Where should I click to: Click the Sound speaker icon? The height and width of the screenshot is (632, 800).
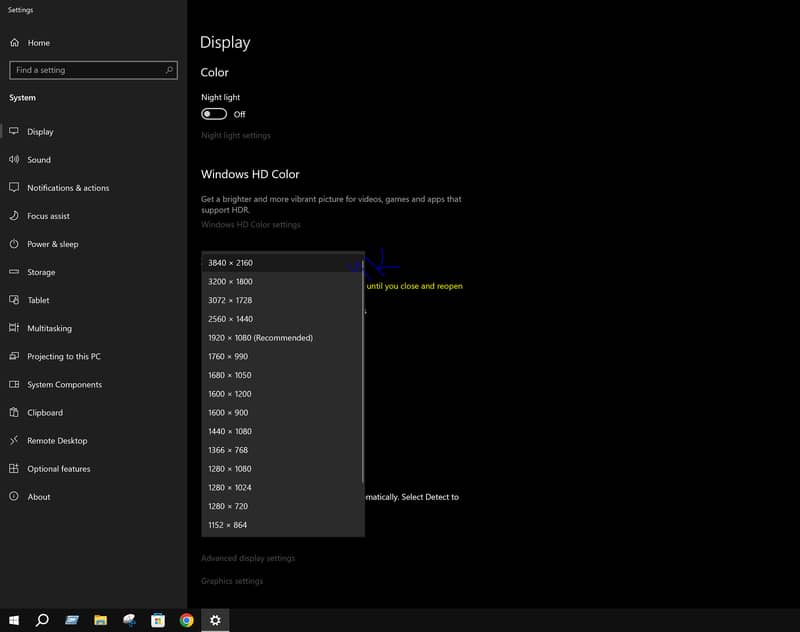(x=14, y=160)
